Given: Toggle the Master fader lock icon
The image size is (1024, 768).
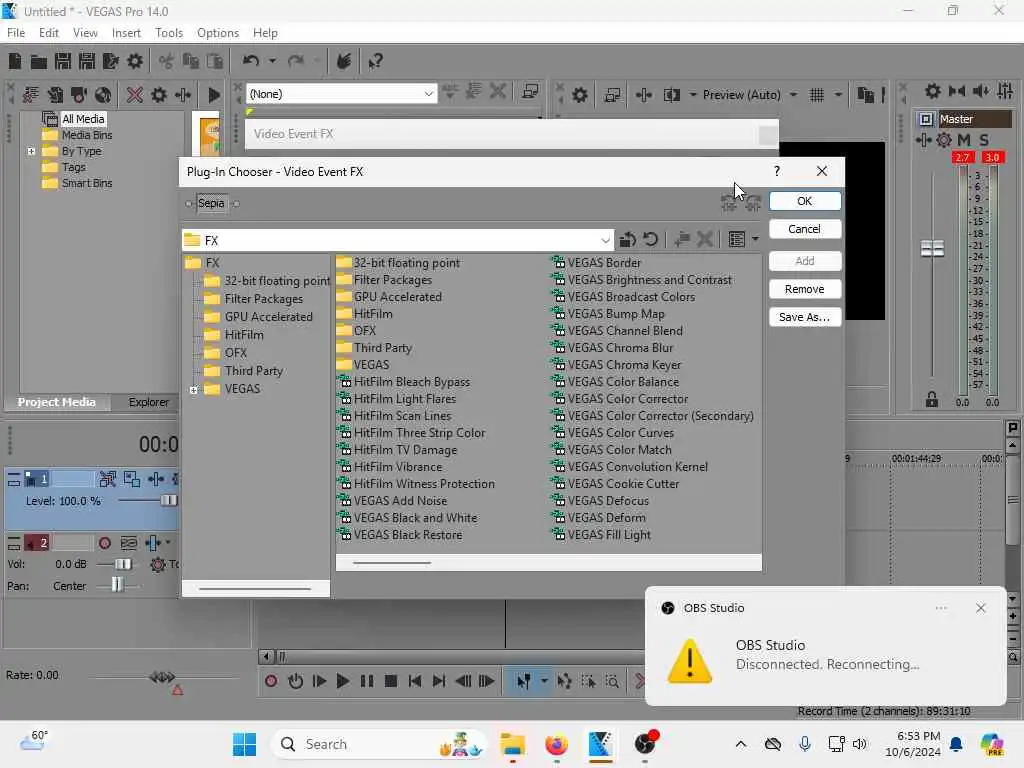Looking at the screenshot, I should tap(932, 400).
